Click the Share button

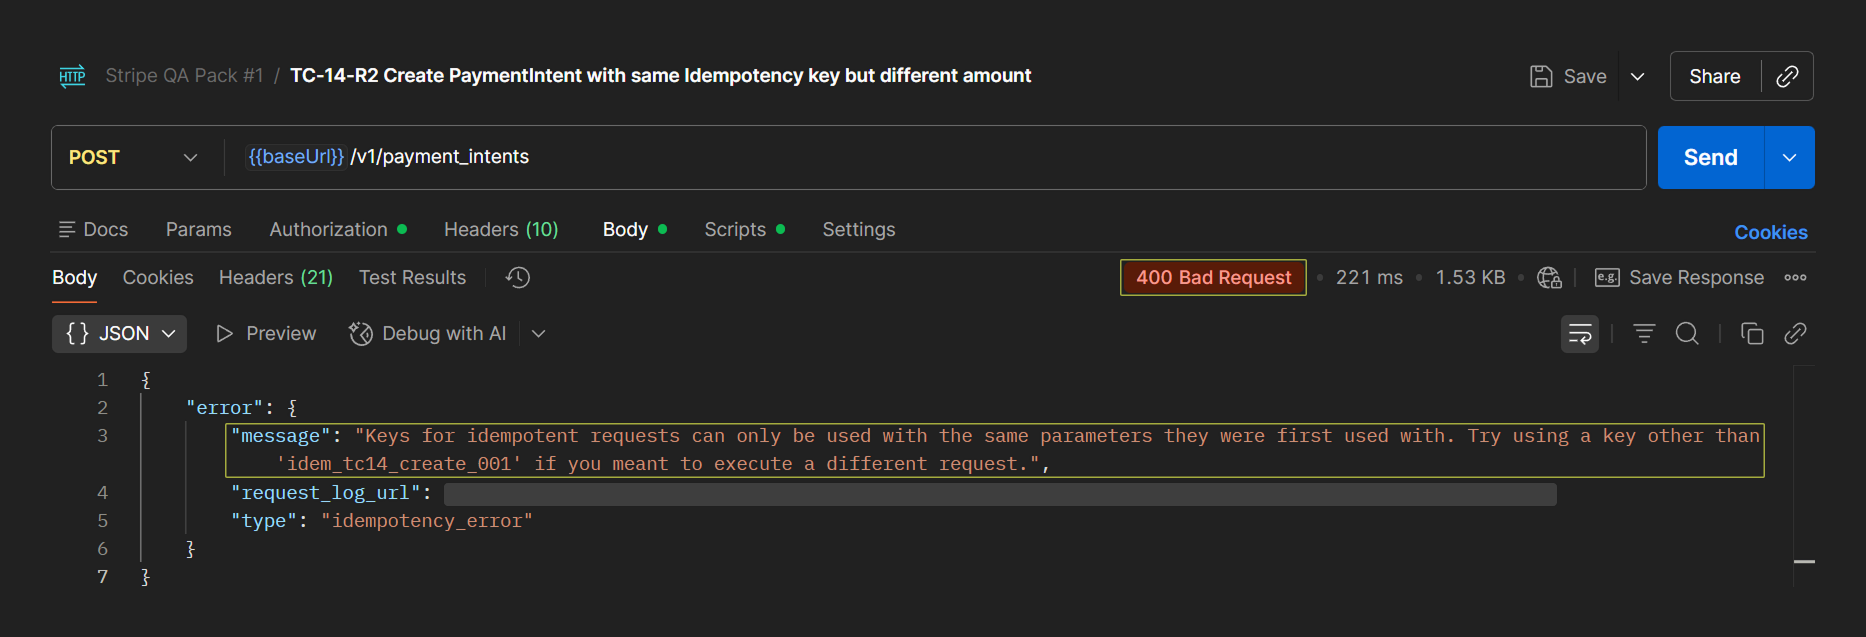pyautogui.click(x=1714, y=76)
